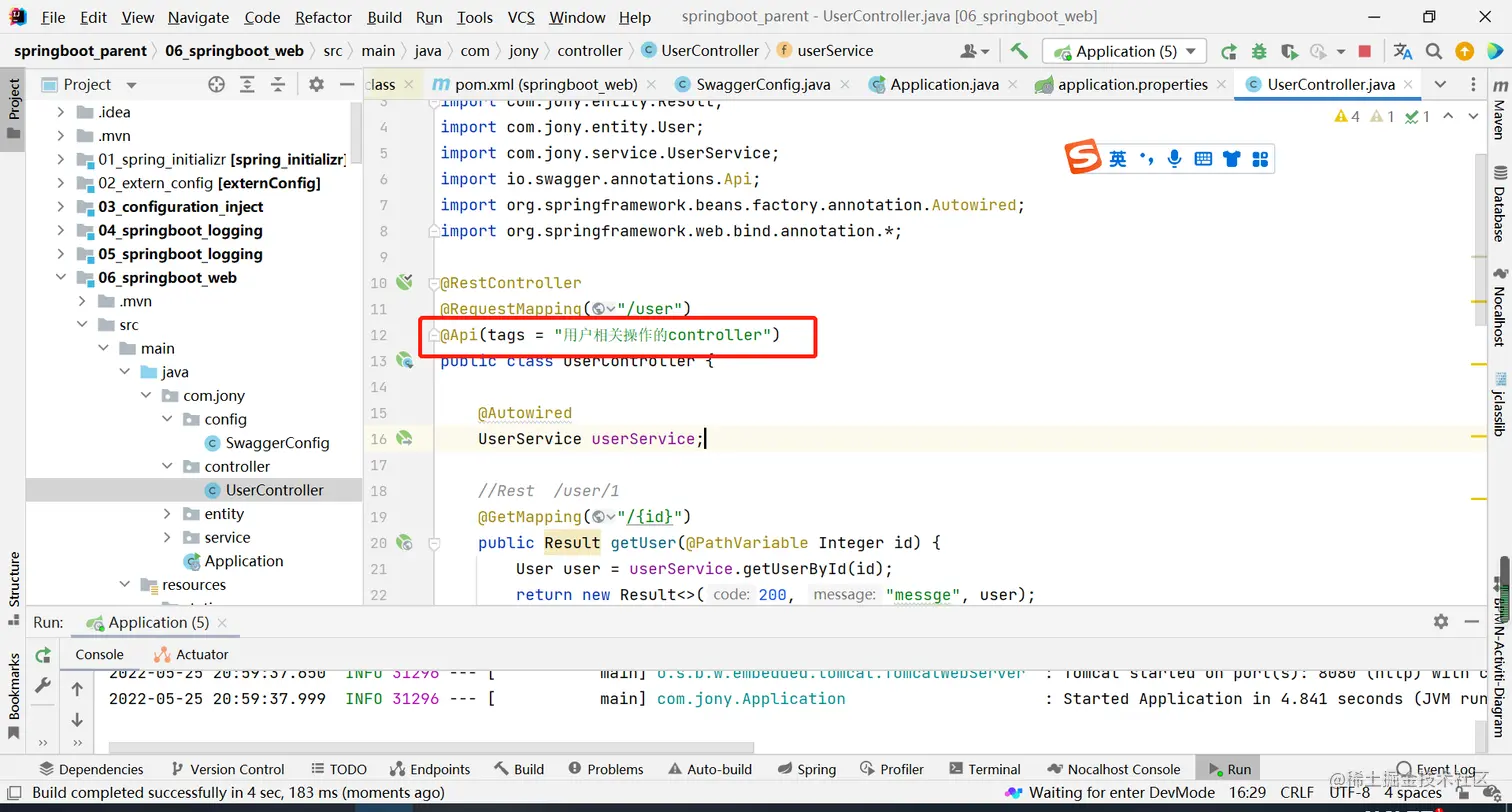Image resolution: width=1512 pixels, height=812 pixels.
Task: Click the up arrow in the Run console
Action: tap(77, 689)
